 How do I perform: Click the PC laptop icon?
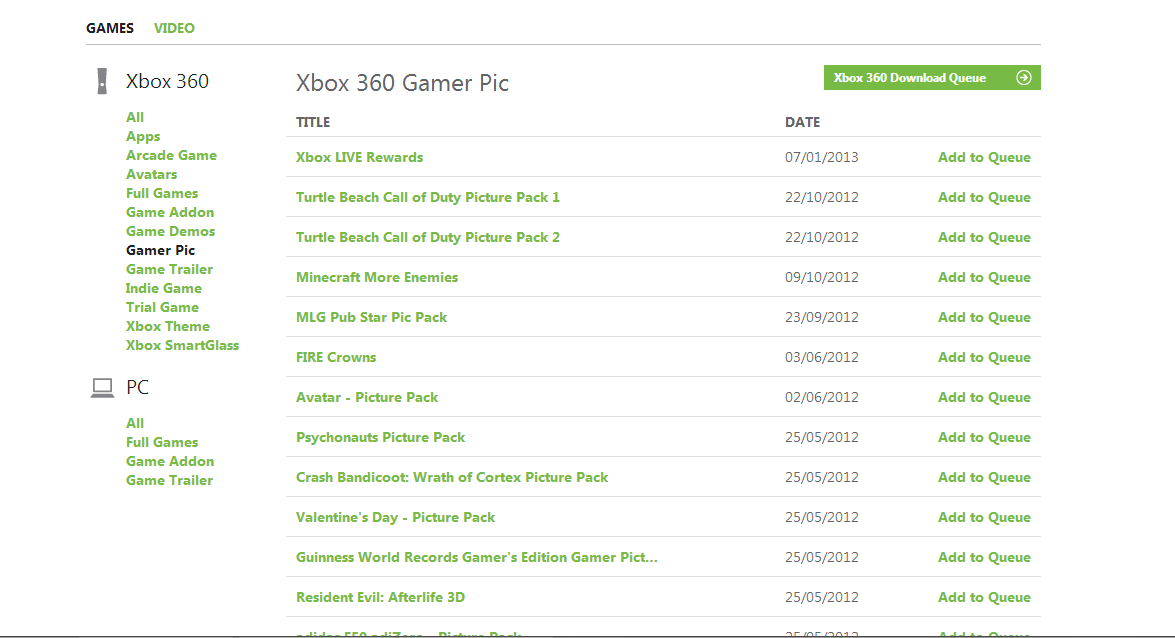click(x=102, y=388)
